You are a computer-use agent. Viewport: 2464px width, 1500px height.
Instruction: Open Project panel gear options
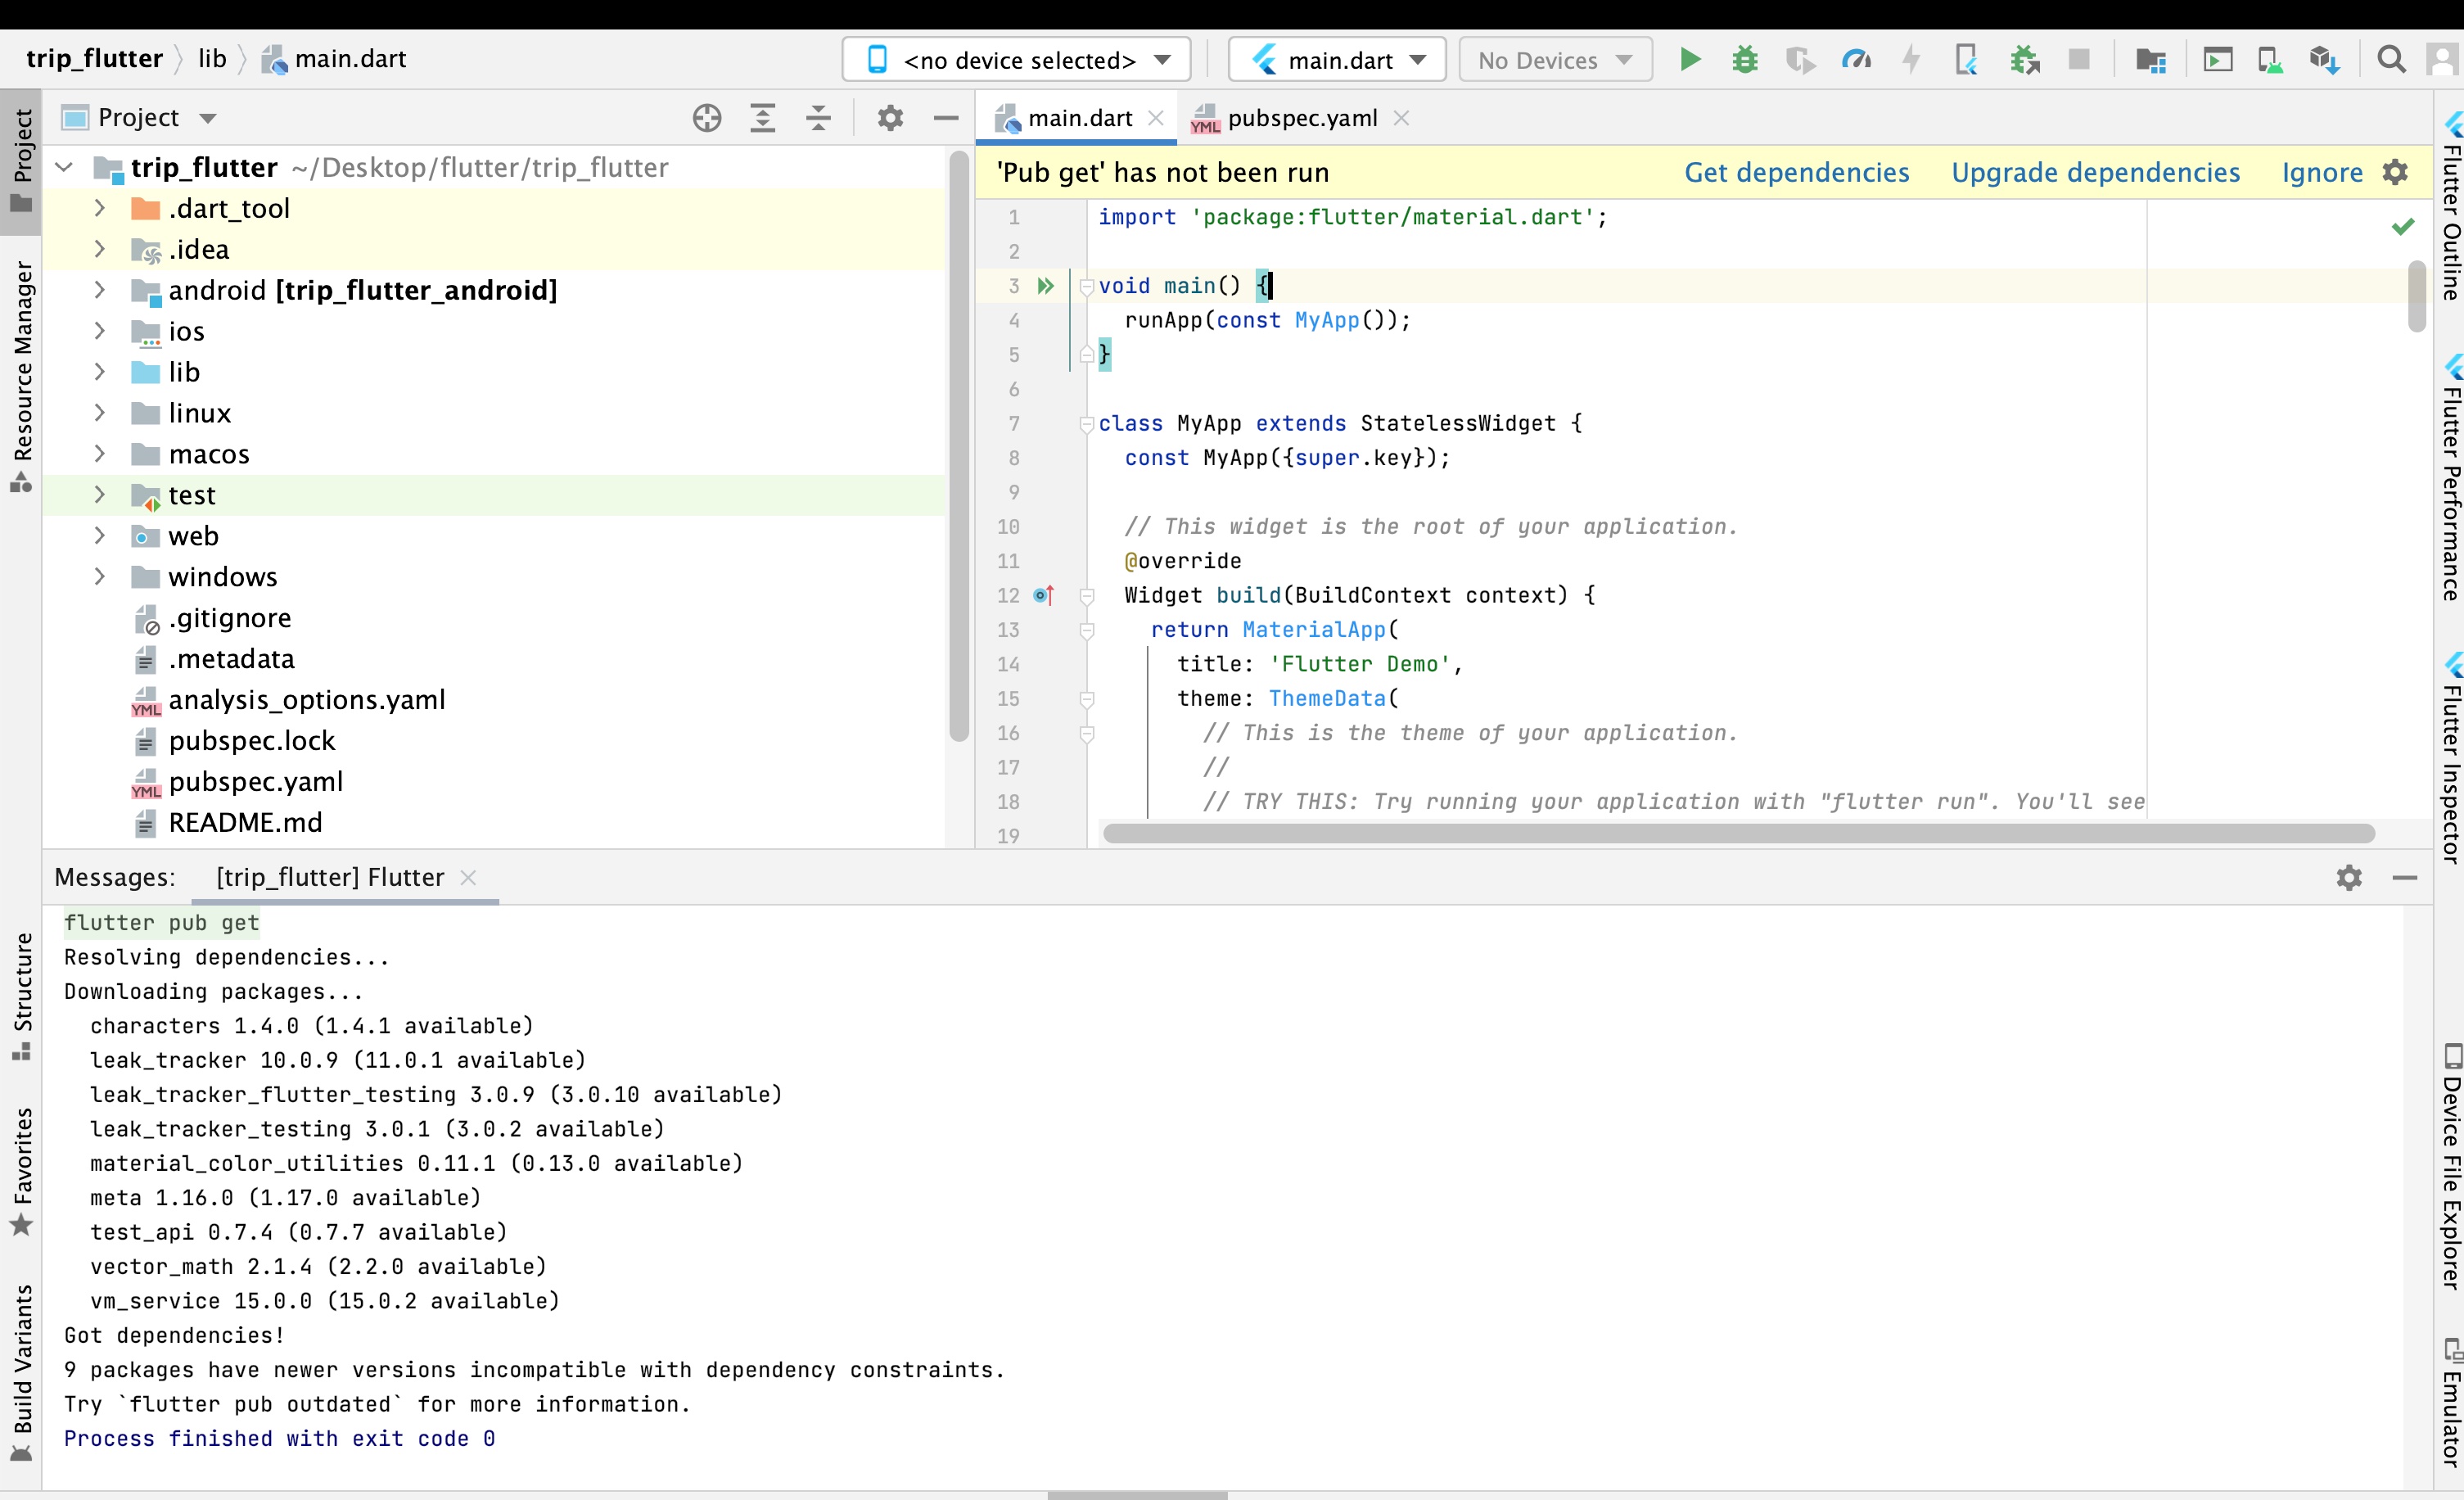tap(890, 118)
